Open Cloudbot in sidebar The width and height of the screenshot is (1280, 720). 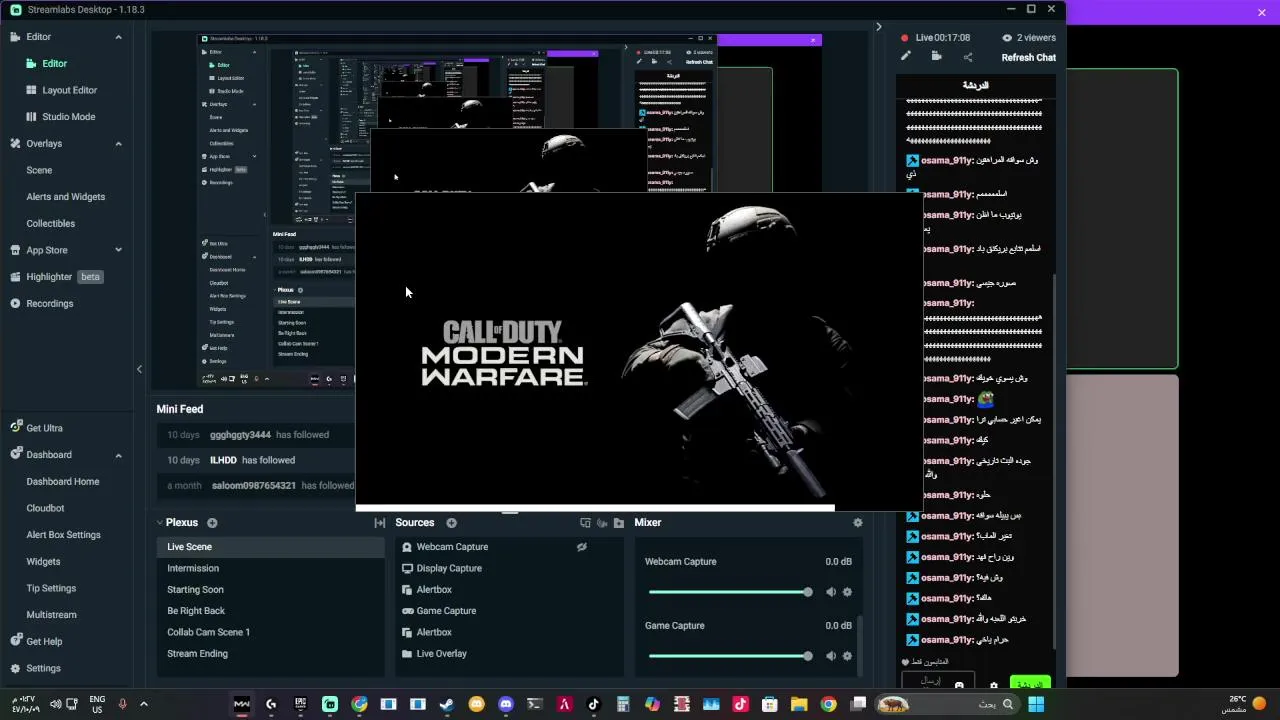45,508
